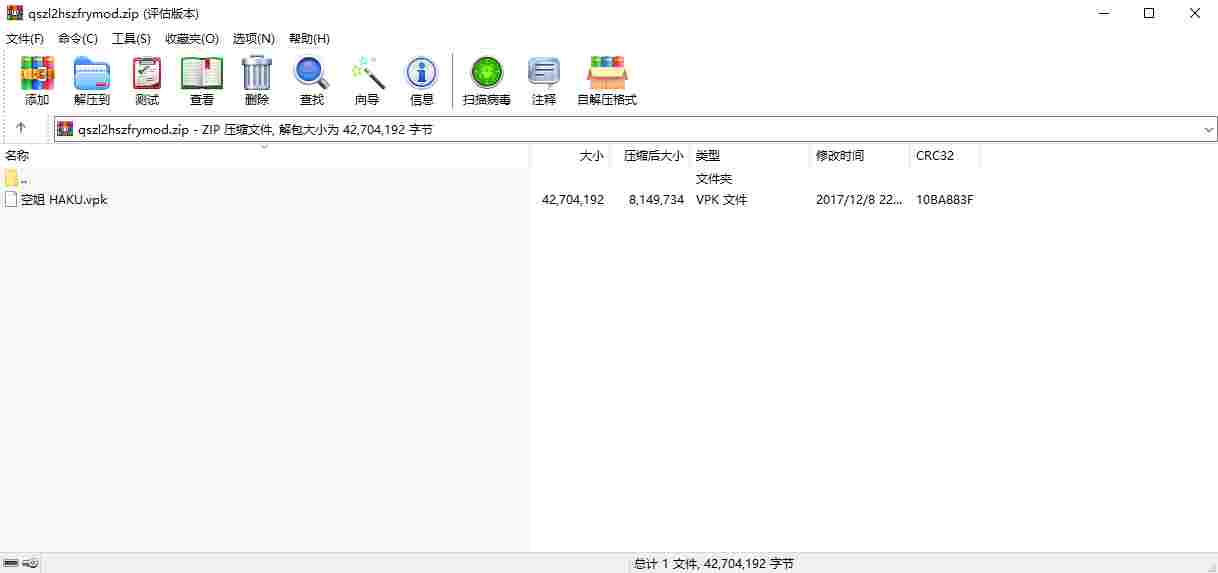The width and height of the screenshot is (1218, 573).
Task: Sort by the 大小 column header
Action: [570, 156]
